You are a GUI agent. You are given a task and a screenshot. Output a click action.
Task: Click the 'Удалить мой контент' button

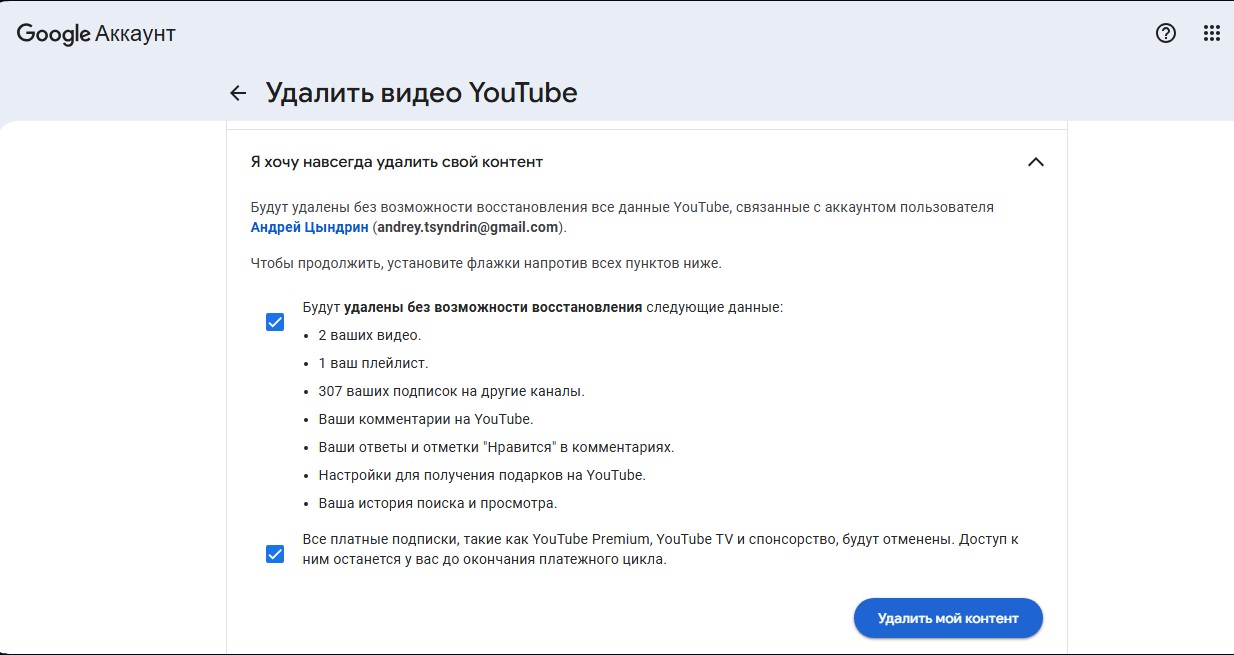(x=948, y=618)
